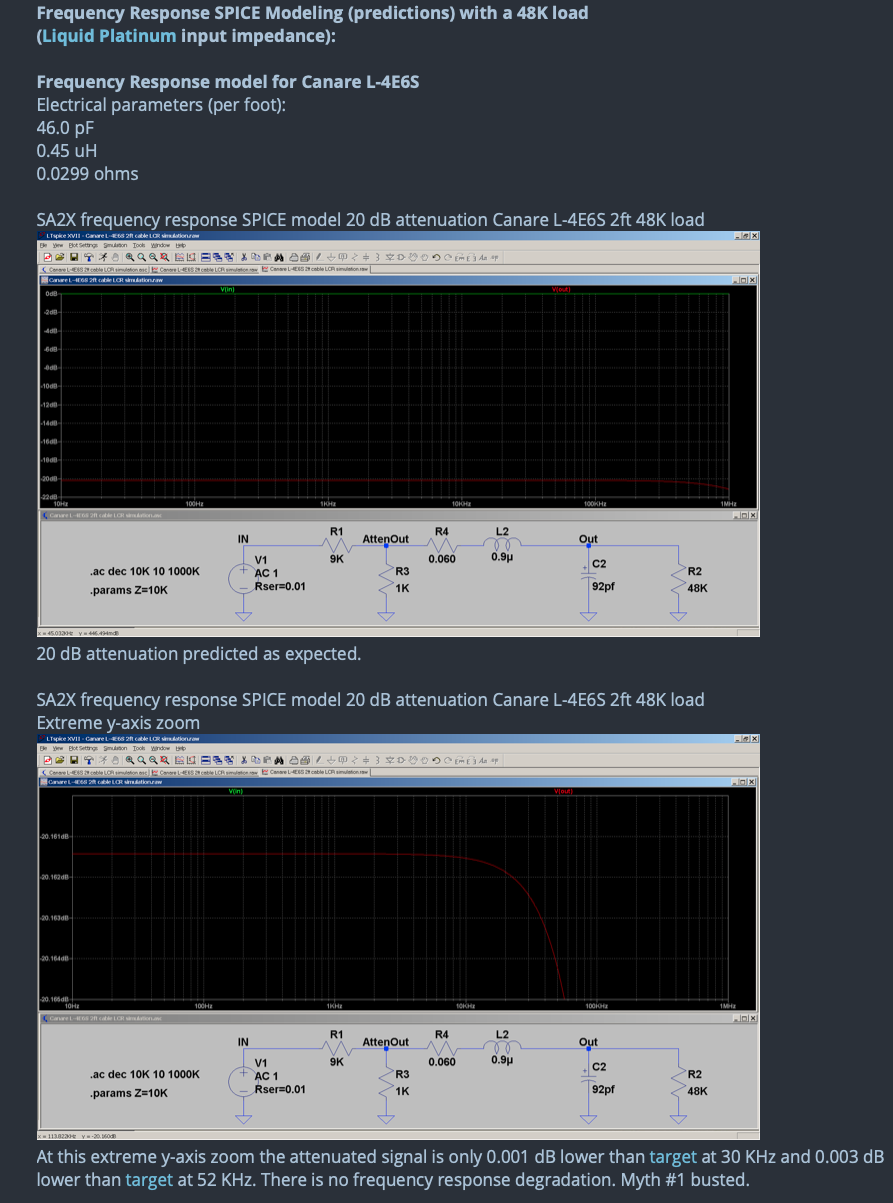
Task: Select the .asc simulation tab in 20 dB screenshot
Action: (x=94, y=269)
